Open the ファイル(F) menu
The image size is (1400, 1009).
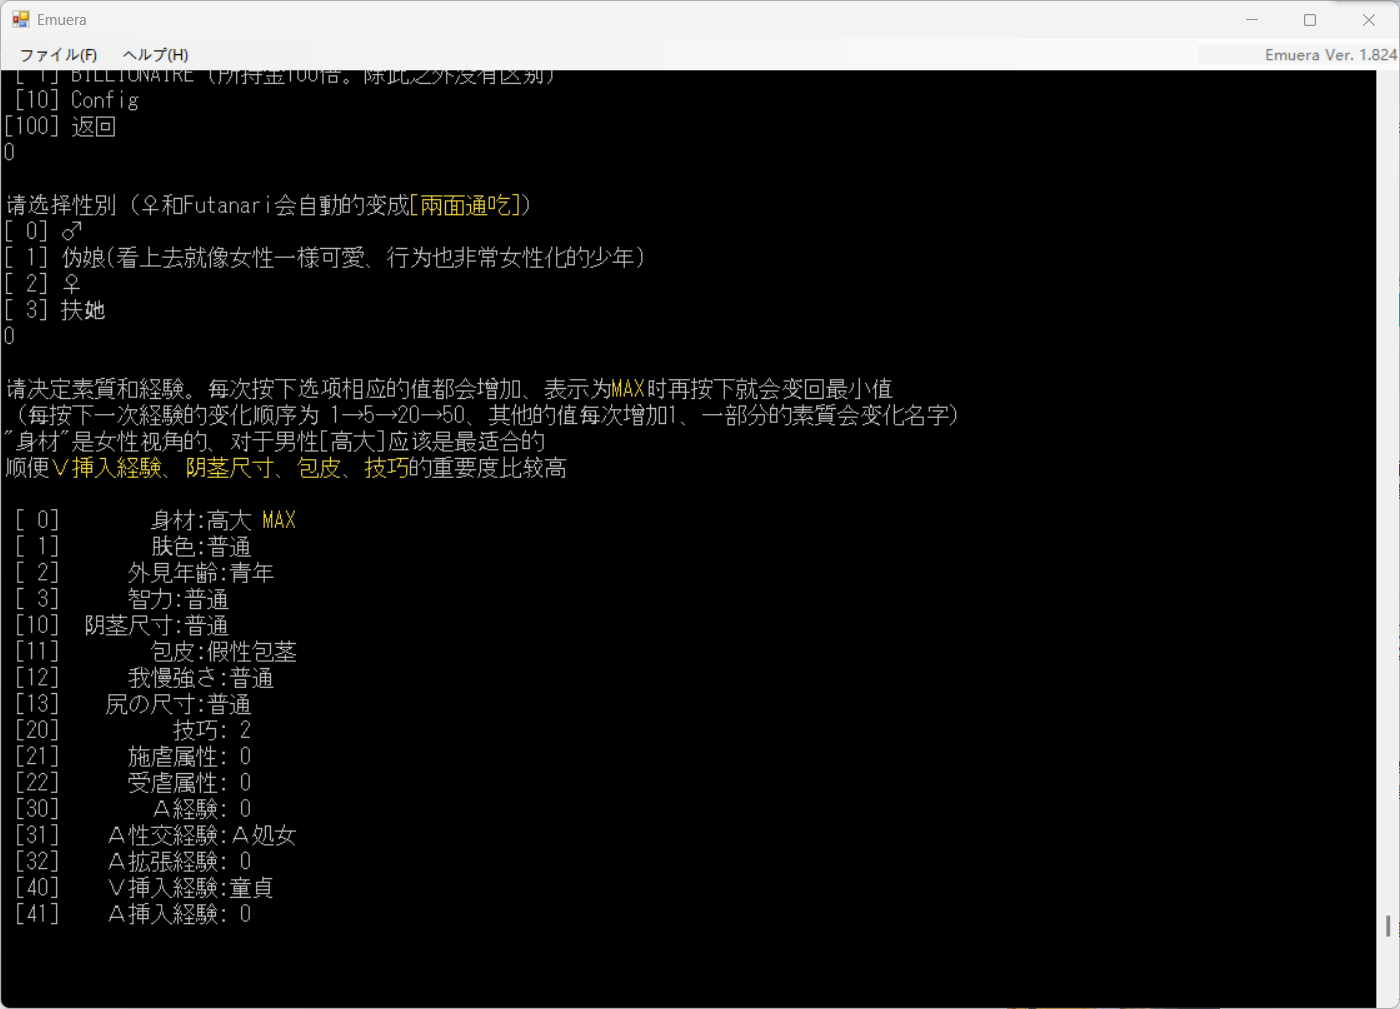point(58,55)
